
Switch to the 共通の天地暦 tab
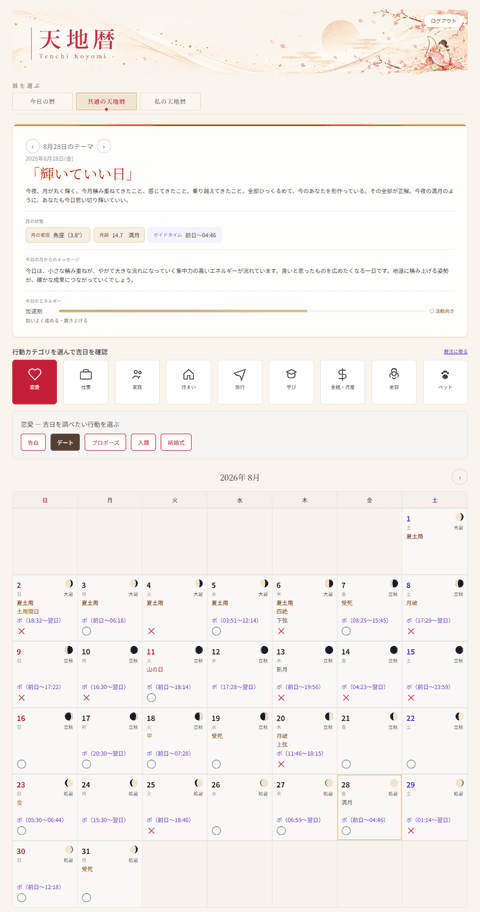coord(106,101)
